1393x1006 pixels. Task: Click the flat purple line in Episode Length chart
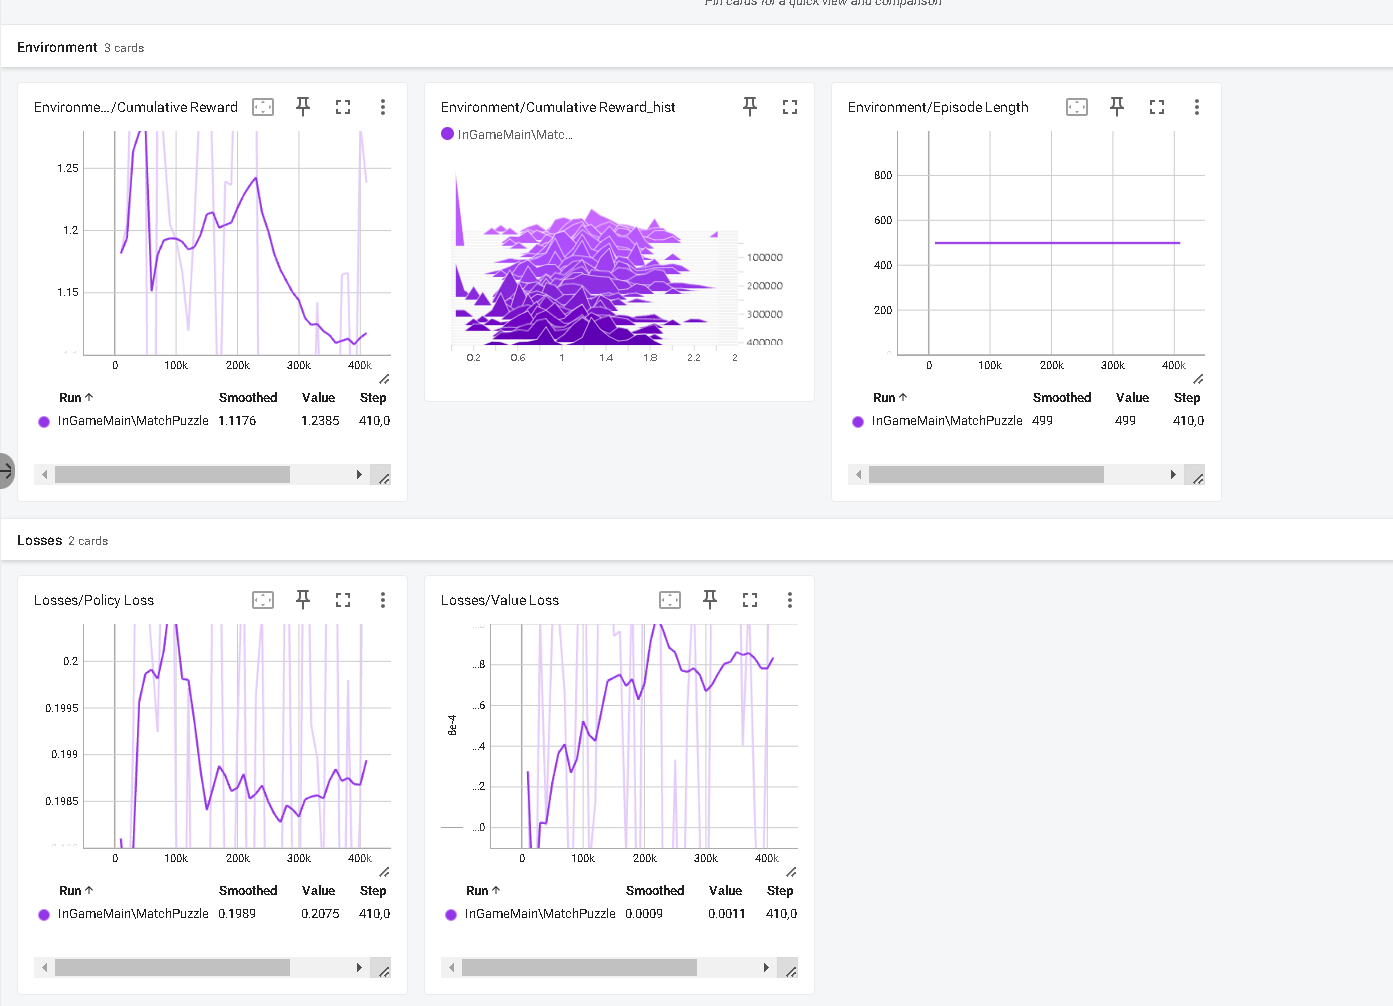(x=1057, y=243)
